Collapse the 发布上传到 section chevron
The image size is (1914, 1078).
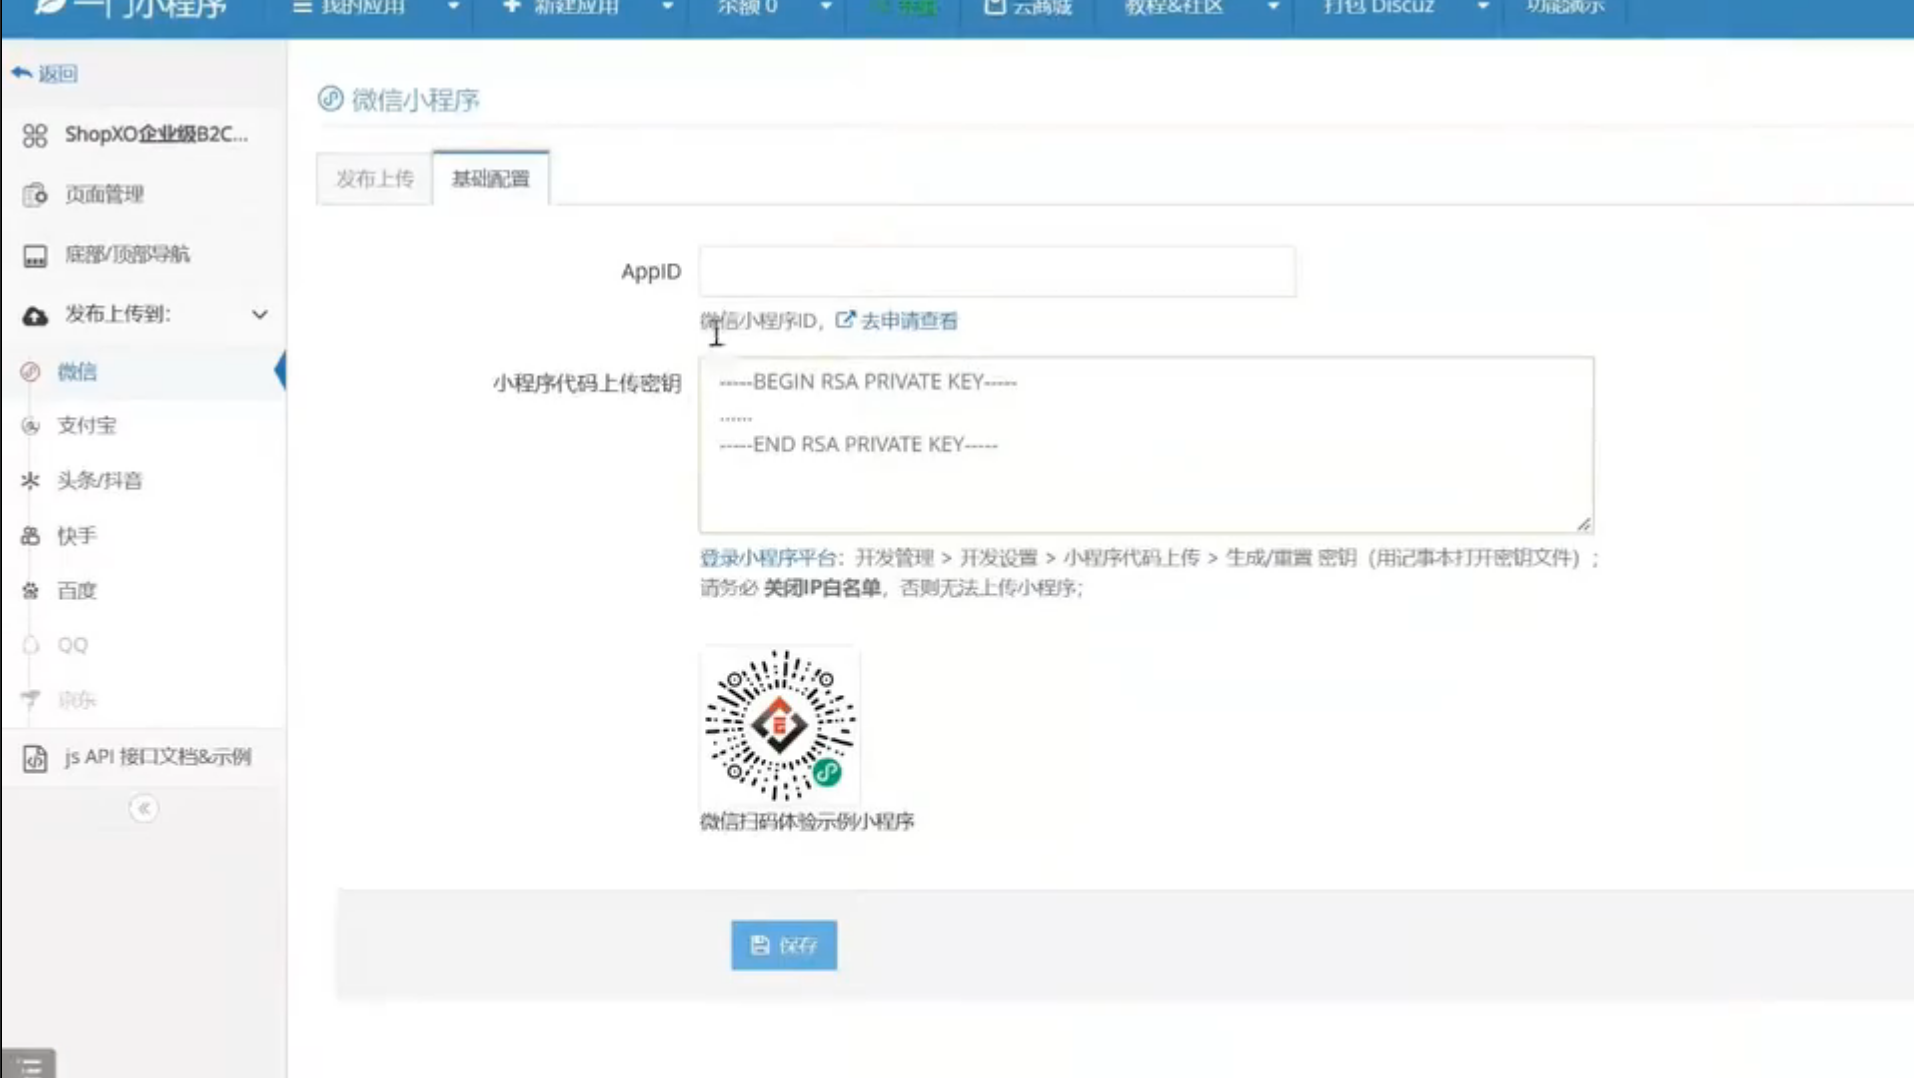[260, 315]
